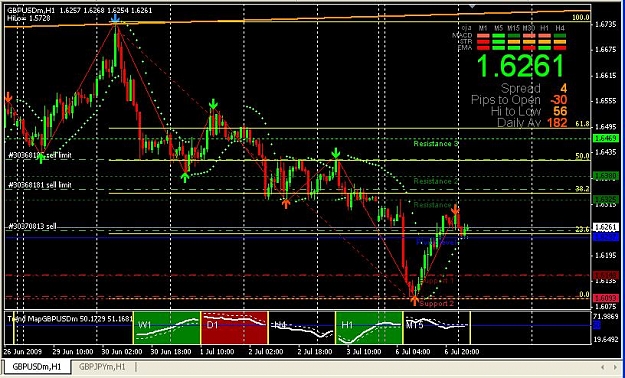Click the green down arrow above the 1 Jul high
The width and height of the screenshot is (625, 378).
tap(213, 104)
